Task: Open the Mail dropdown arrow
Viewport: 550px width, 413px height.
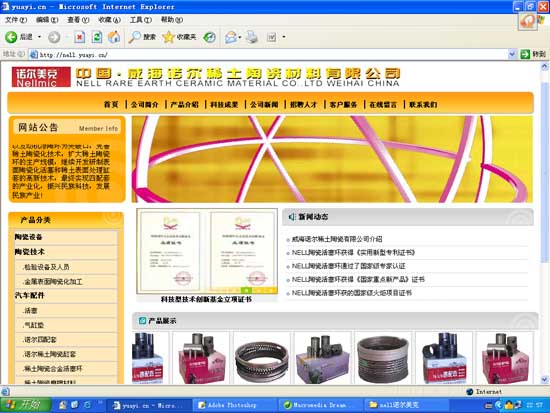Action: (240, 37)
